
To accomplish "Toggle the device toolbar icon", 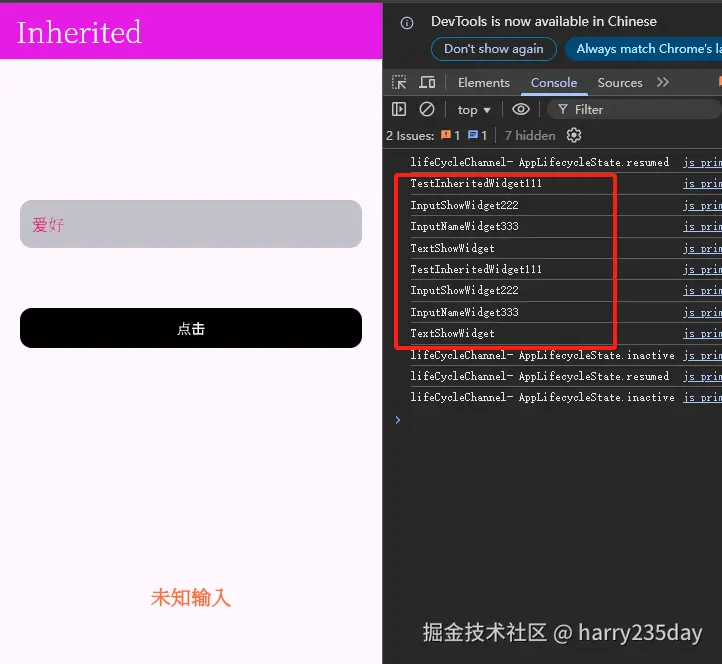I will tap(427, 82).
